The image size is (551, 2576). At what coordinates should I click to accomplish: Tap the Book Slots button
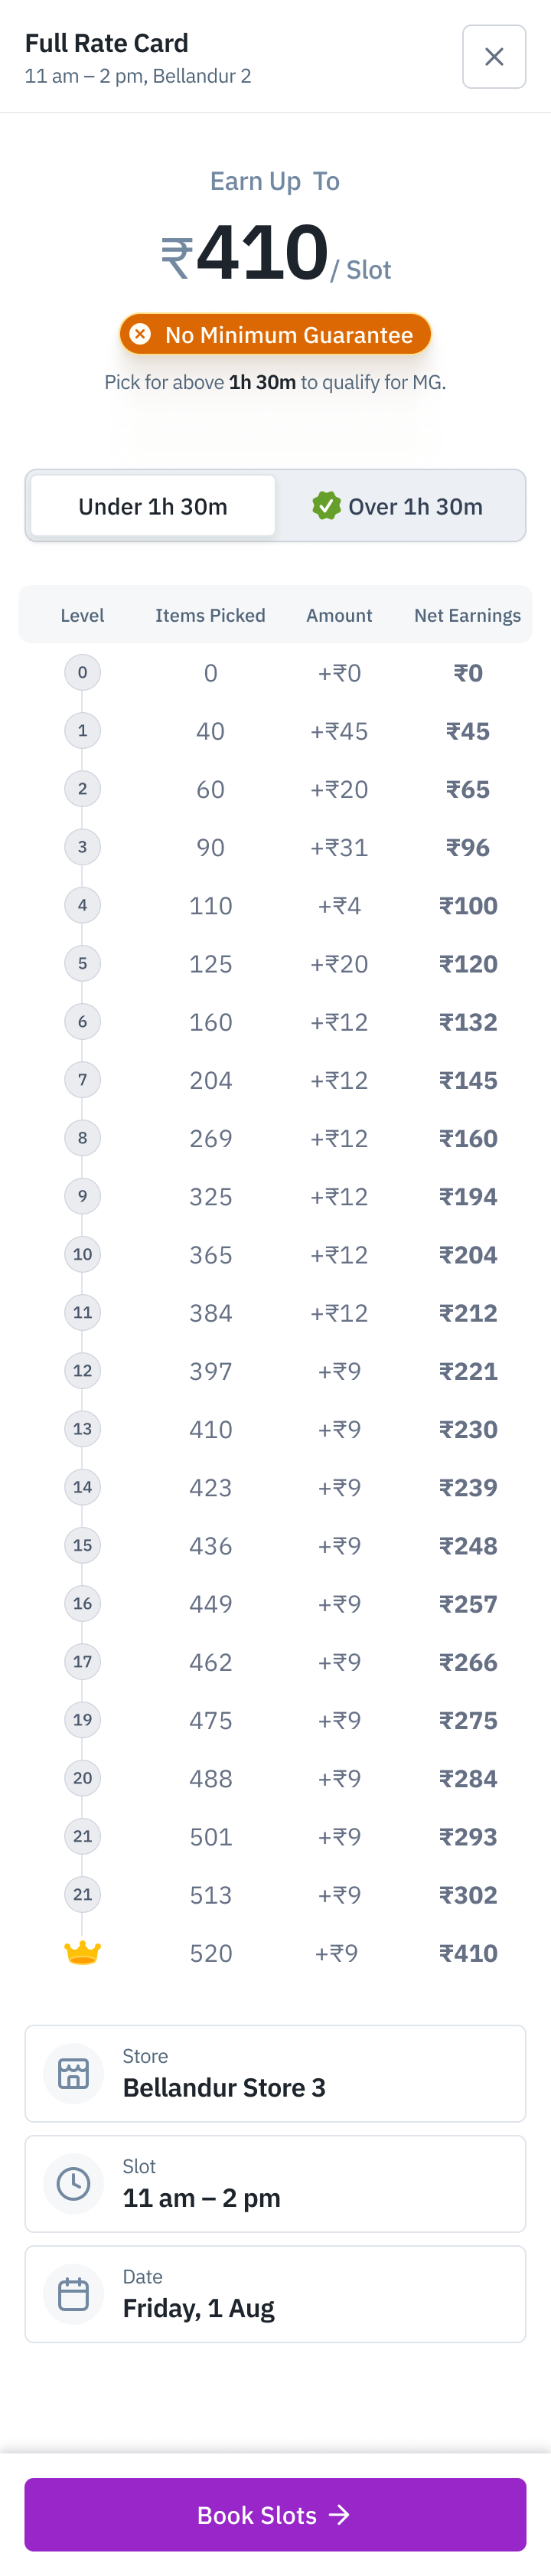275,2514
